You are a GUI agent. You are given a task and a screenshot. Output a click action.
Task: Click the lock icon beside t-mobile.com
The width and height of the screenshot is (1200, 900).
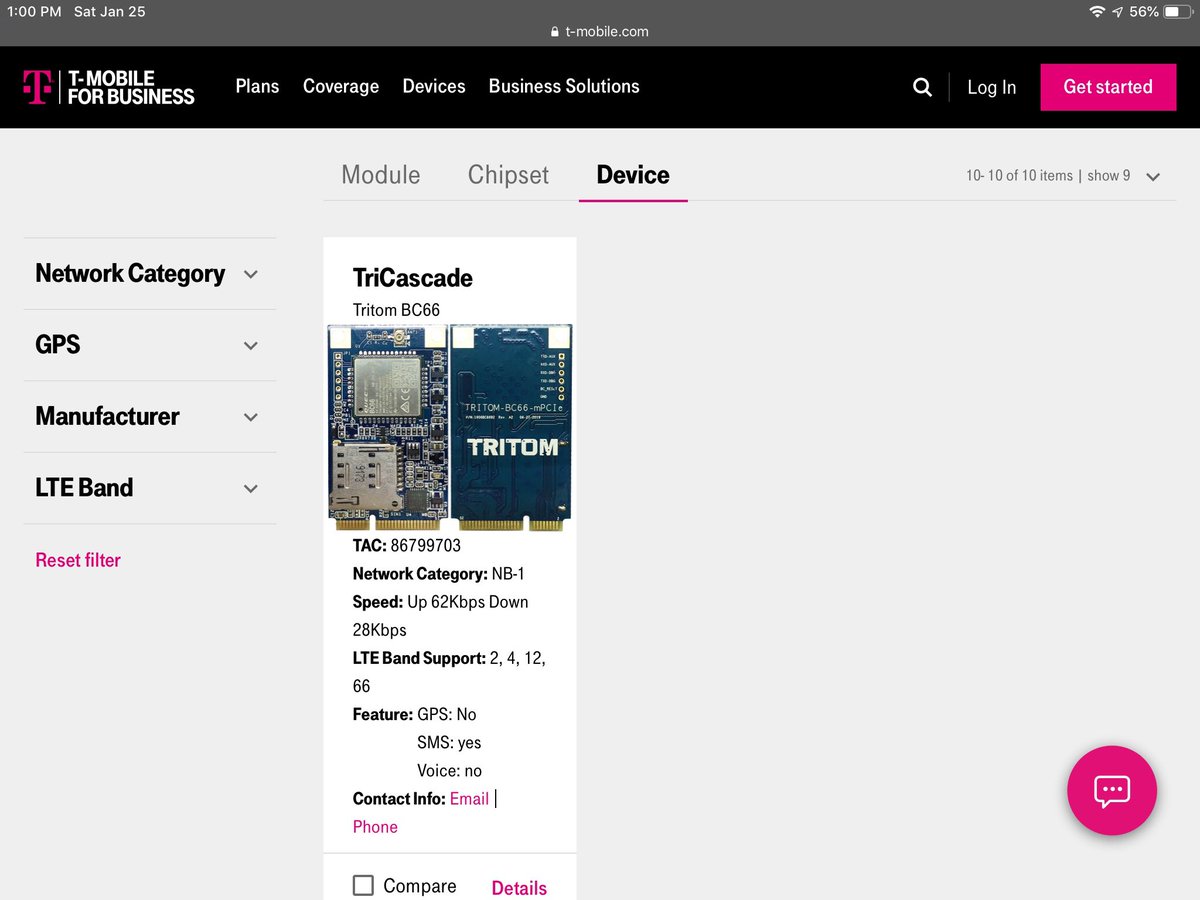pyautogui.click(x=553, y=31)
